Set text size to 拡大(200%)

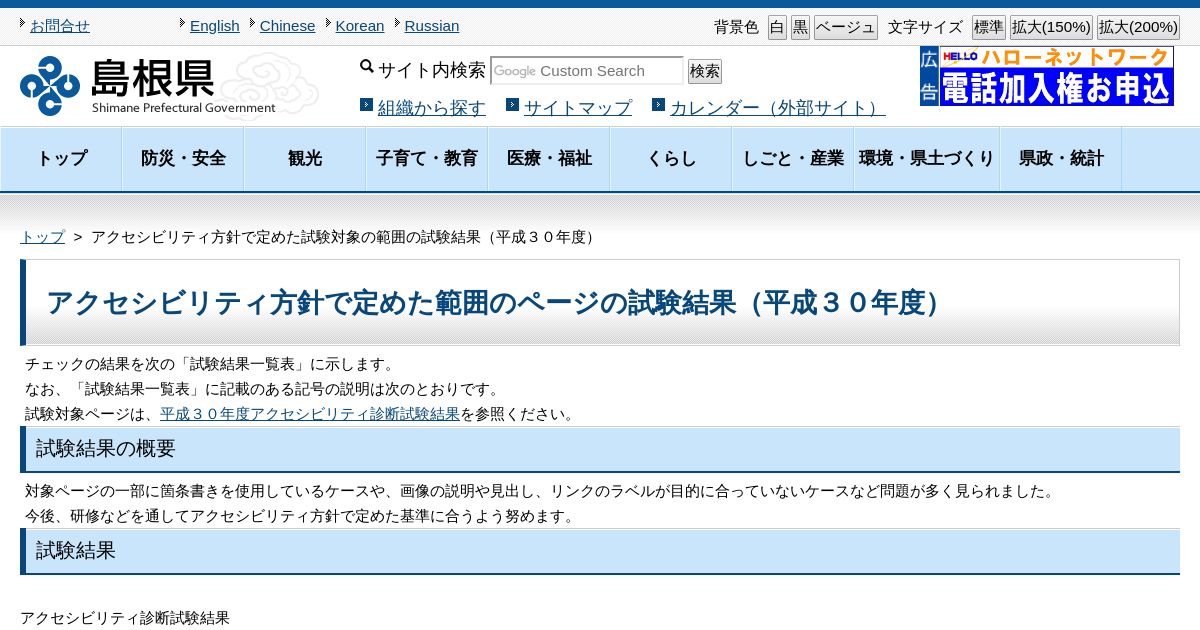click(x=1138, y=27)
